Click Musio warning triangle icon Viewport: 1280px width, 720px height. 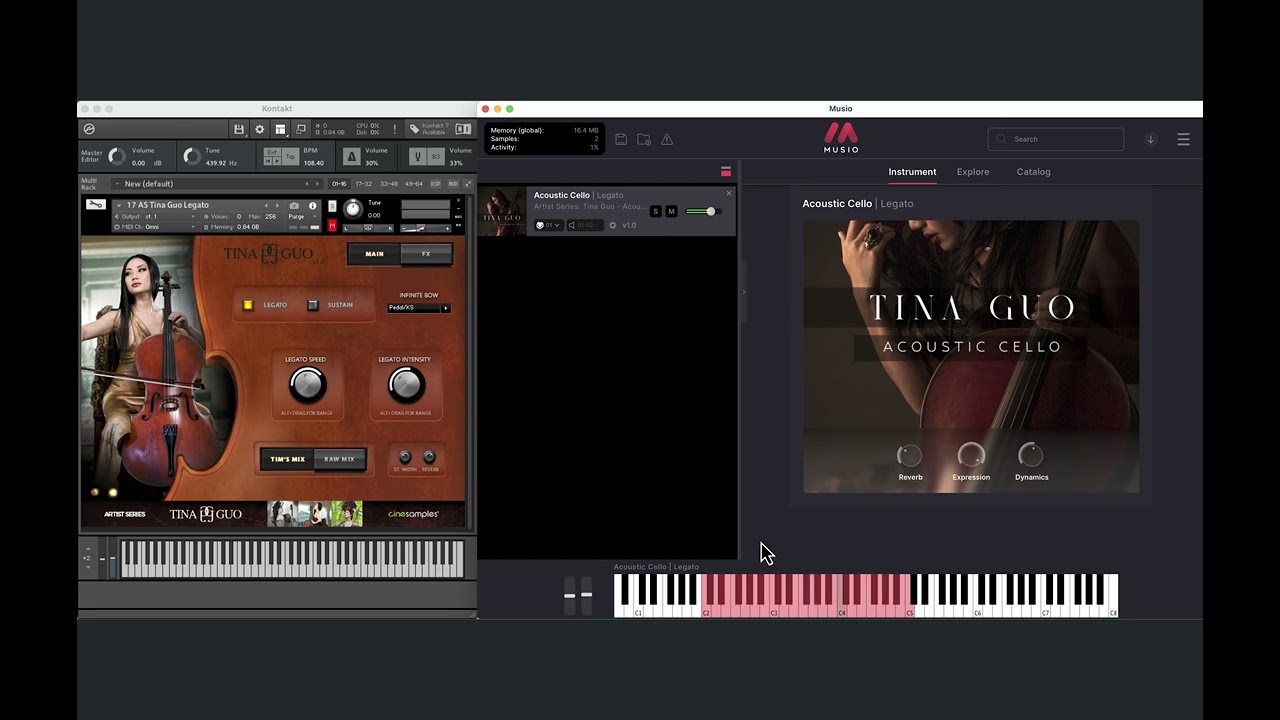[667, 139]
